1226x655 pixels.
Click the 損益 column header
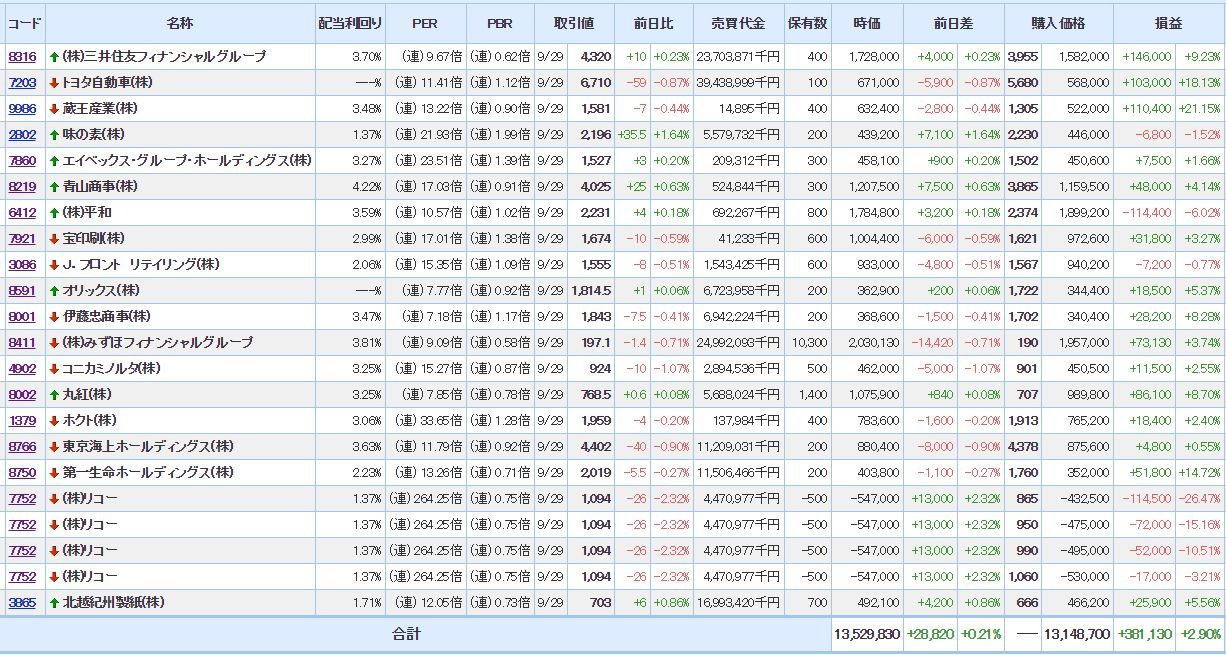[1167, 23]
